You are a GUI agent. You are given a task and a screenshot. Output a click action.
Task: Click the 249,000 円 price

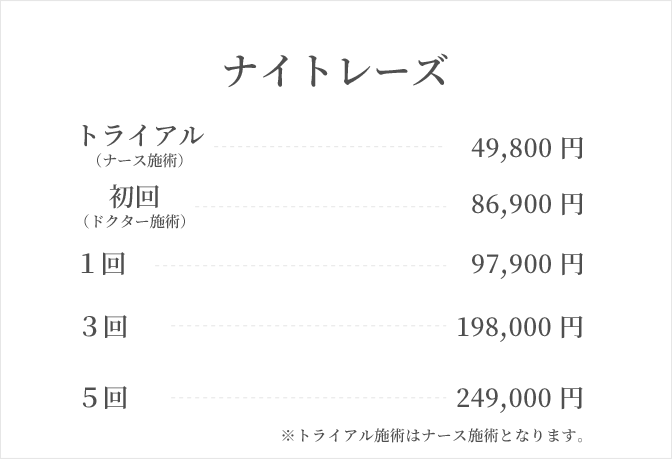(x=519, y=398)
